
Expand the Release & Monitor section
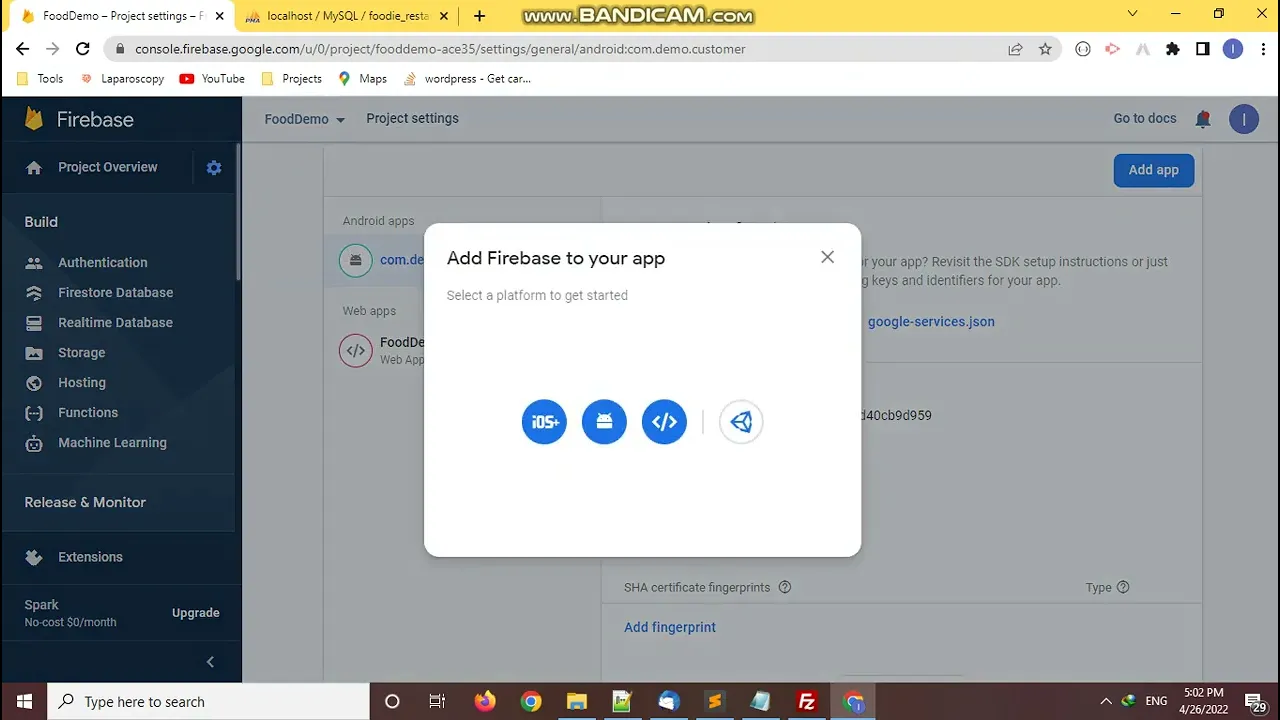click(85, 502)
